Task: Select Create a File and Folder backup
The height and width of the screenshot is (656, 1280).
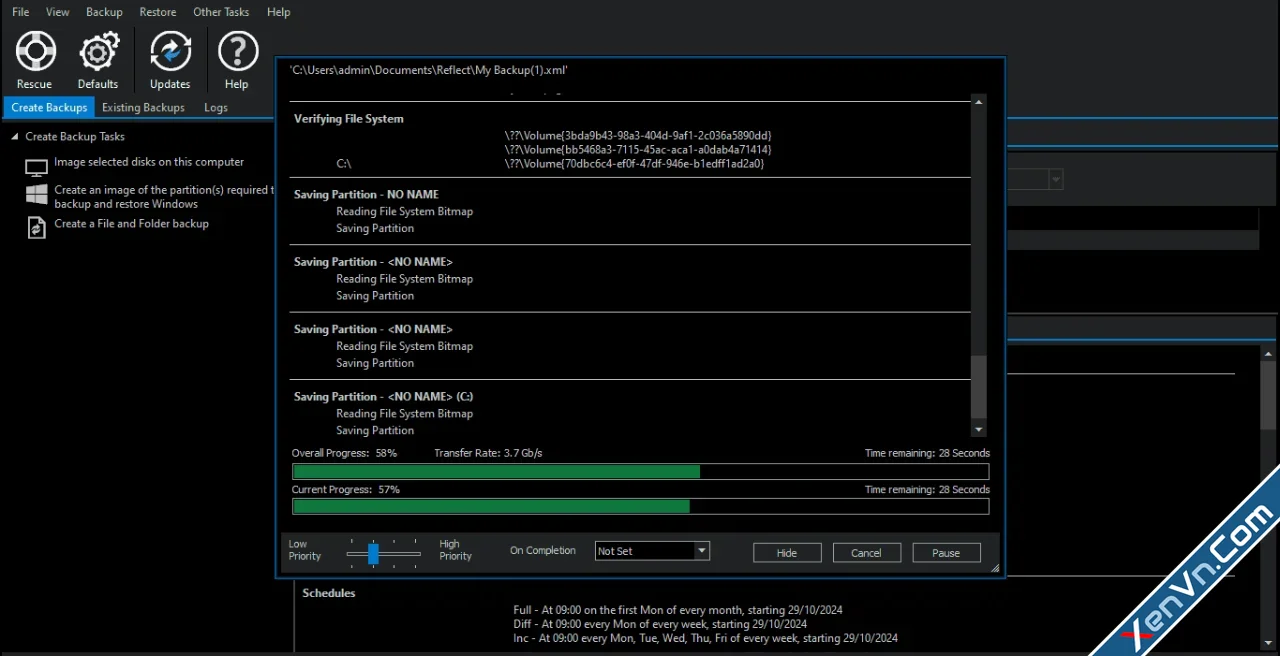Action: (131, 224)
